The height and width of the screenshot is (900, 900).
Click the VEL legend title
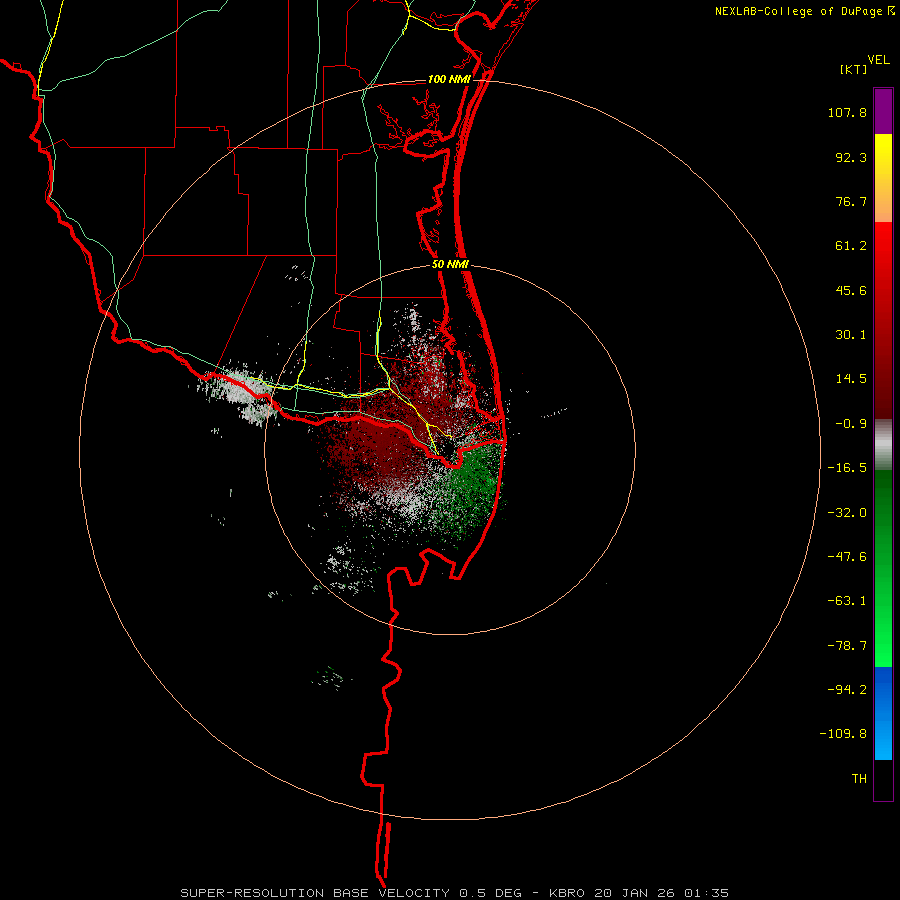coord(878,60)
